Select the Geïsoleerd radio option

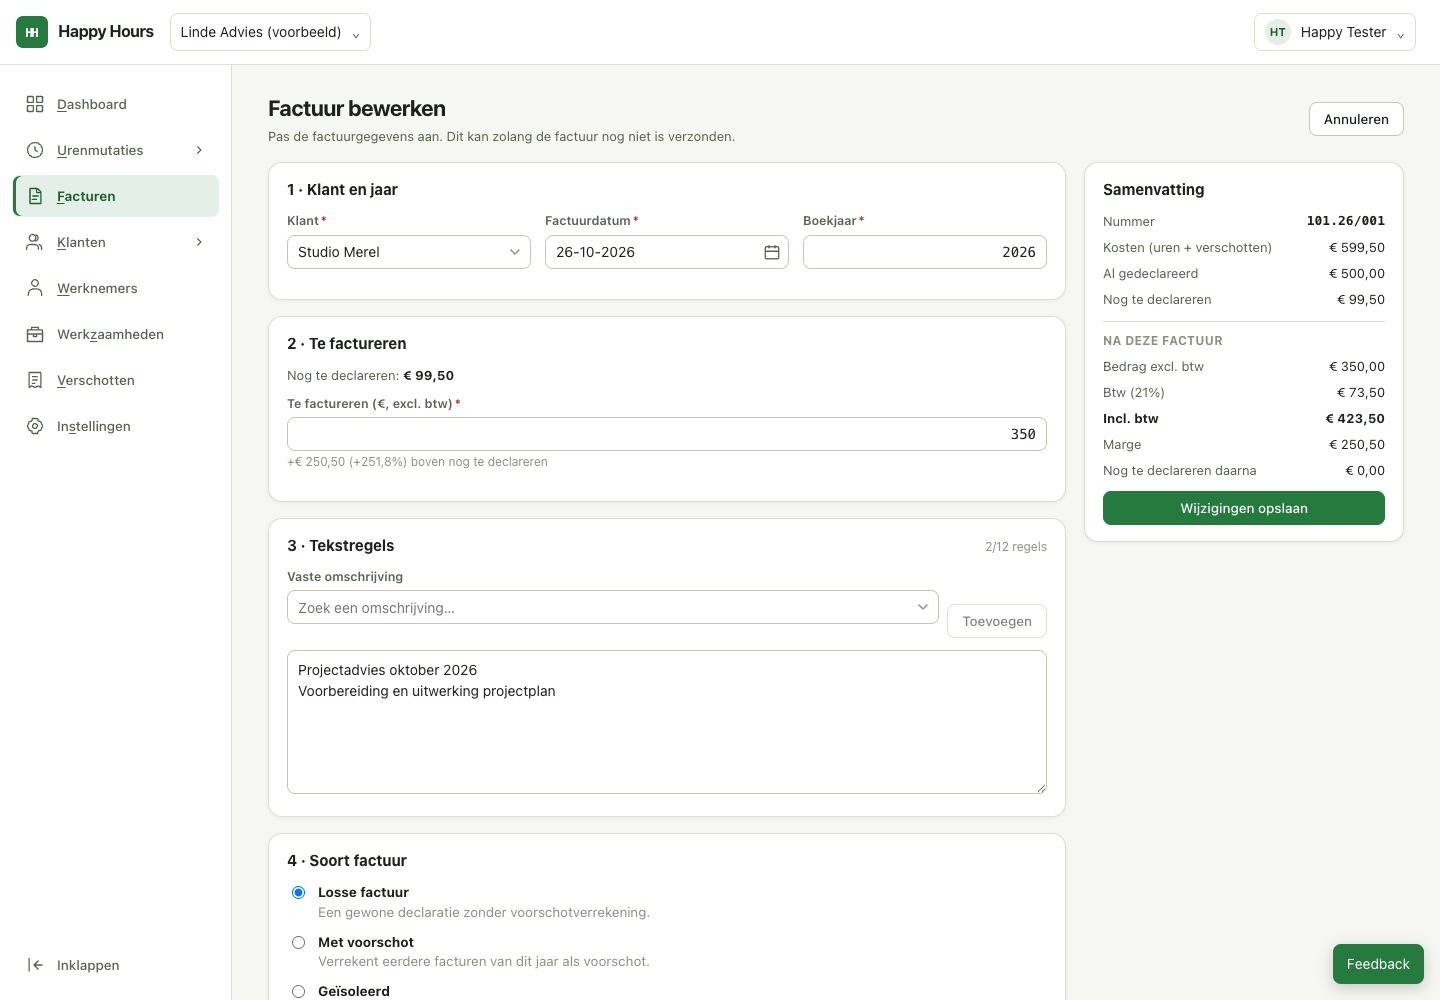point(298,991)
